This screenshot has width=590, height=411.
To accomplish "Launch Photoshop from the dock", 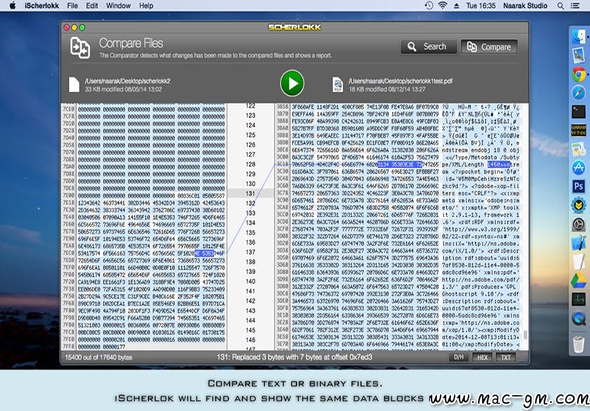I will click(579, 186).
